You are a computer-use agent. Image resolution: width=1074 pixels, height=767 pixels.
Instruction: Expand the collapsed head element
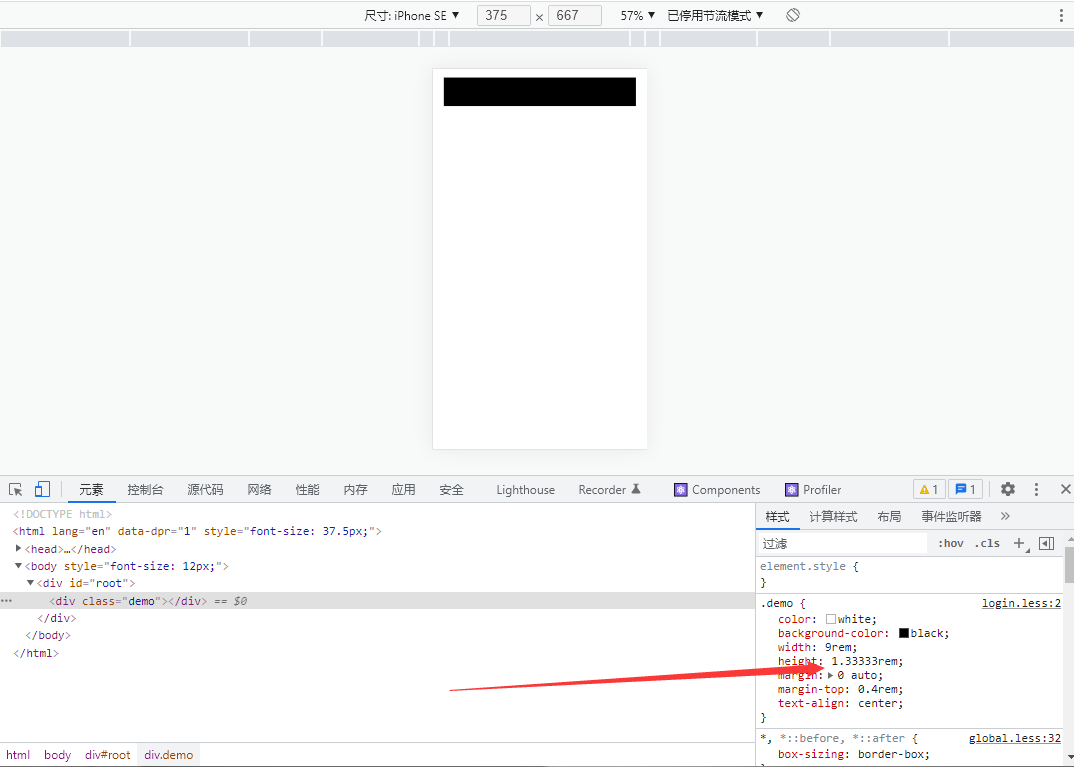click(x=18, y=548)
